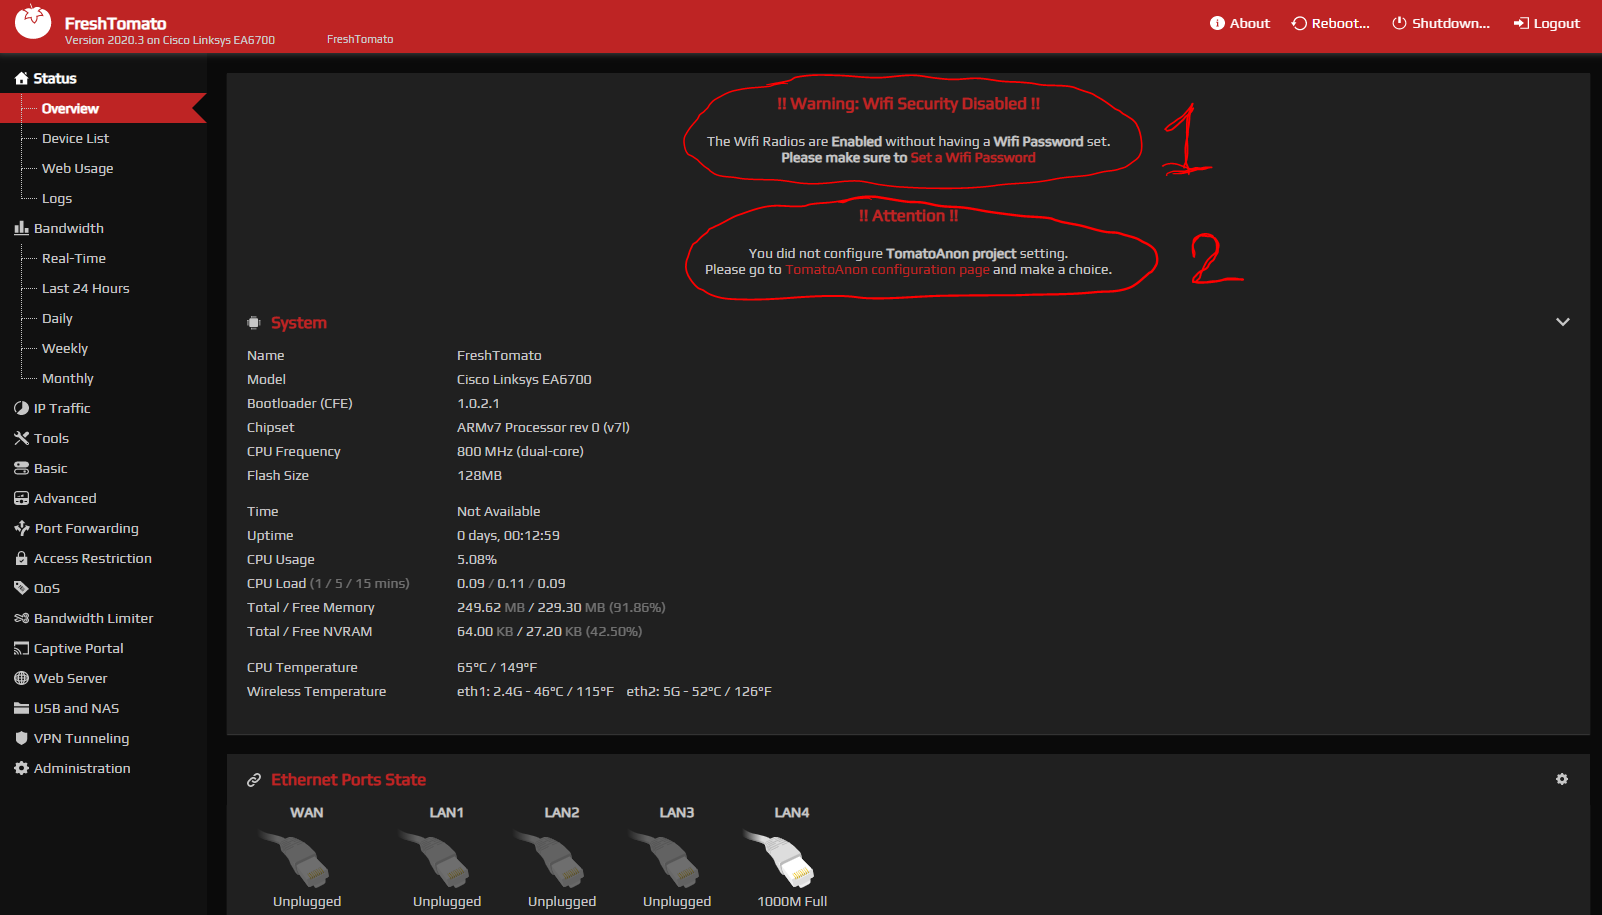Open 'Set a Wifi Password' link
The height and width of the screenshot is (915, 1602).
[x=973, y=158]
